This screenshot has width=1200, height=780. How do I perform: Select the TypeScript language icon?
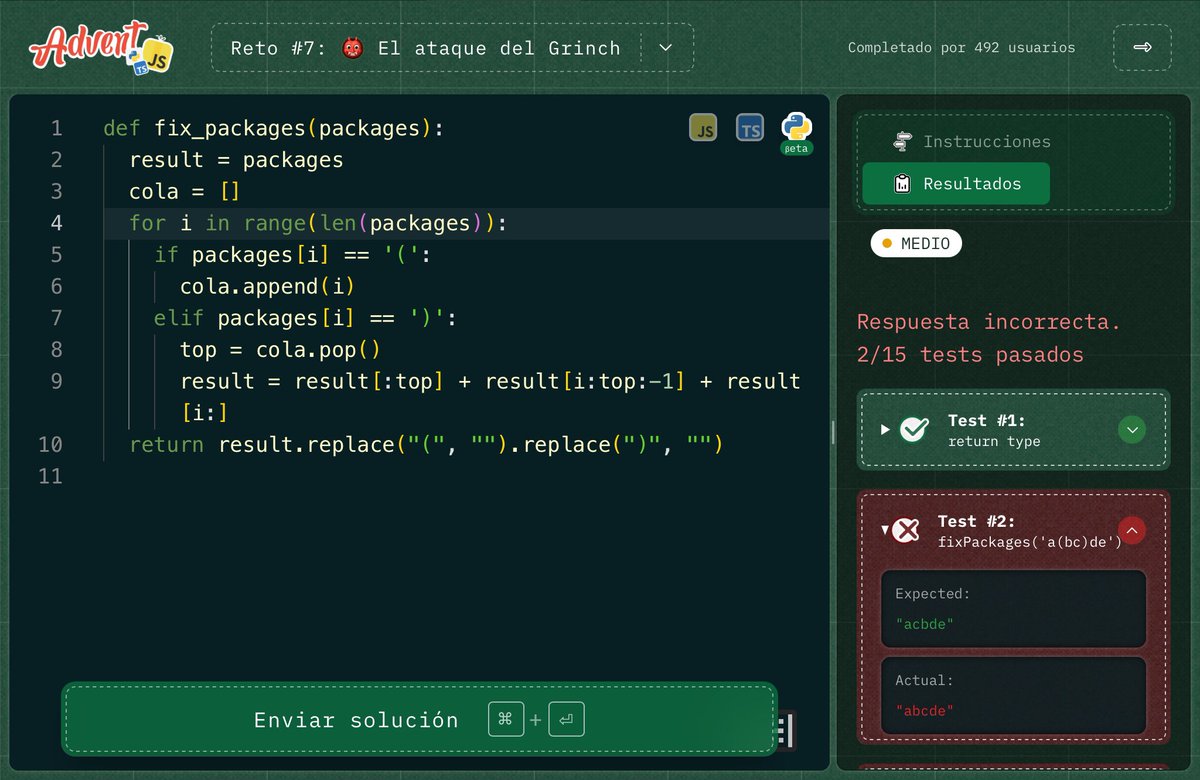click(x=749, y=127)
